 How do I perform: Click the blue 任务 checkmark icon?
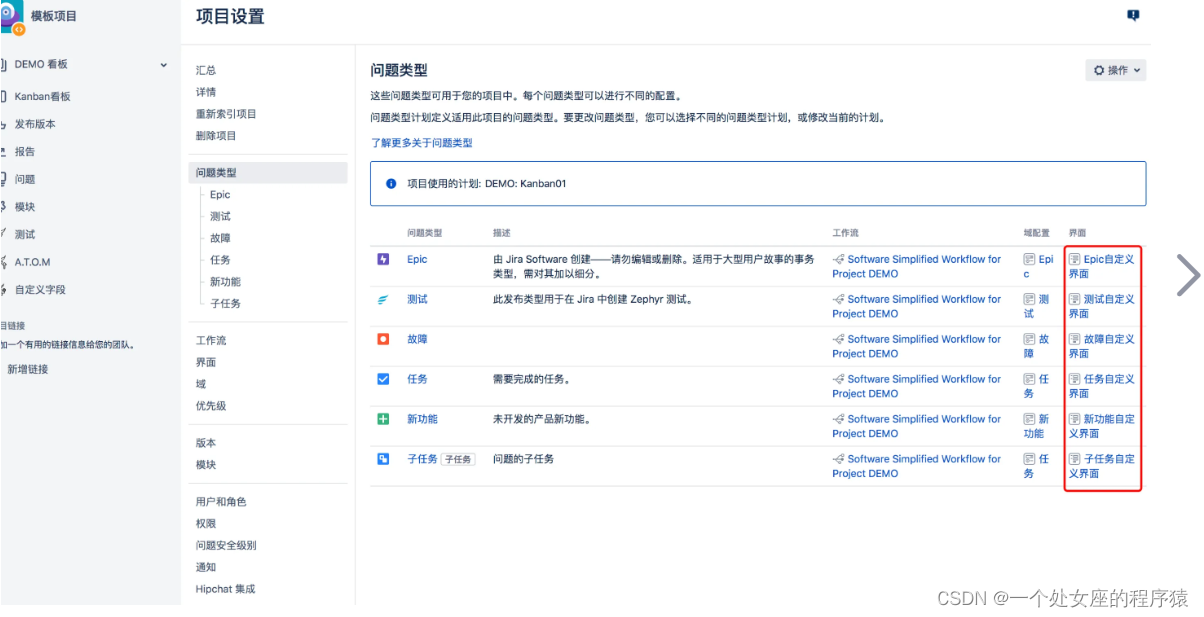[x=384, y=379]
